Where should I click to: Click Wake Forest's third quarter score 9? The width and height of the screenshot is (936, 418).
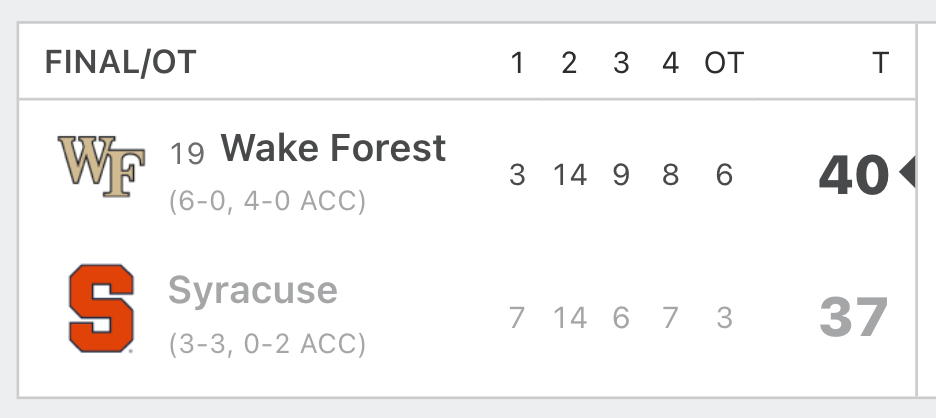click(x=621, y=175)
